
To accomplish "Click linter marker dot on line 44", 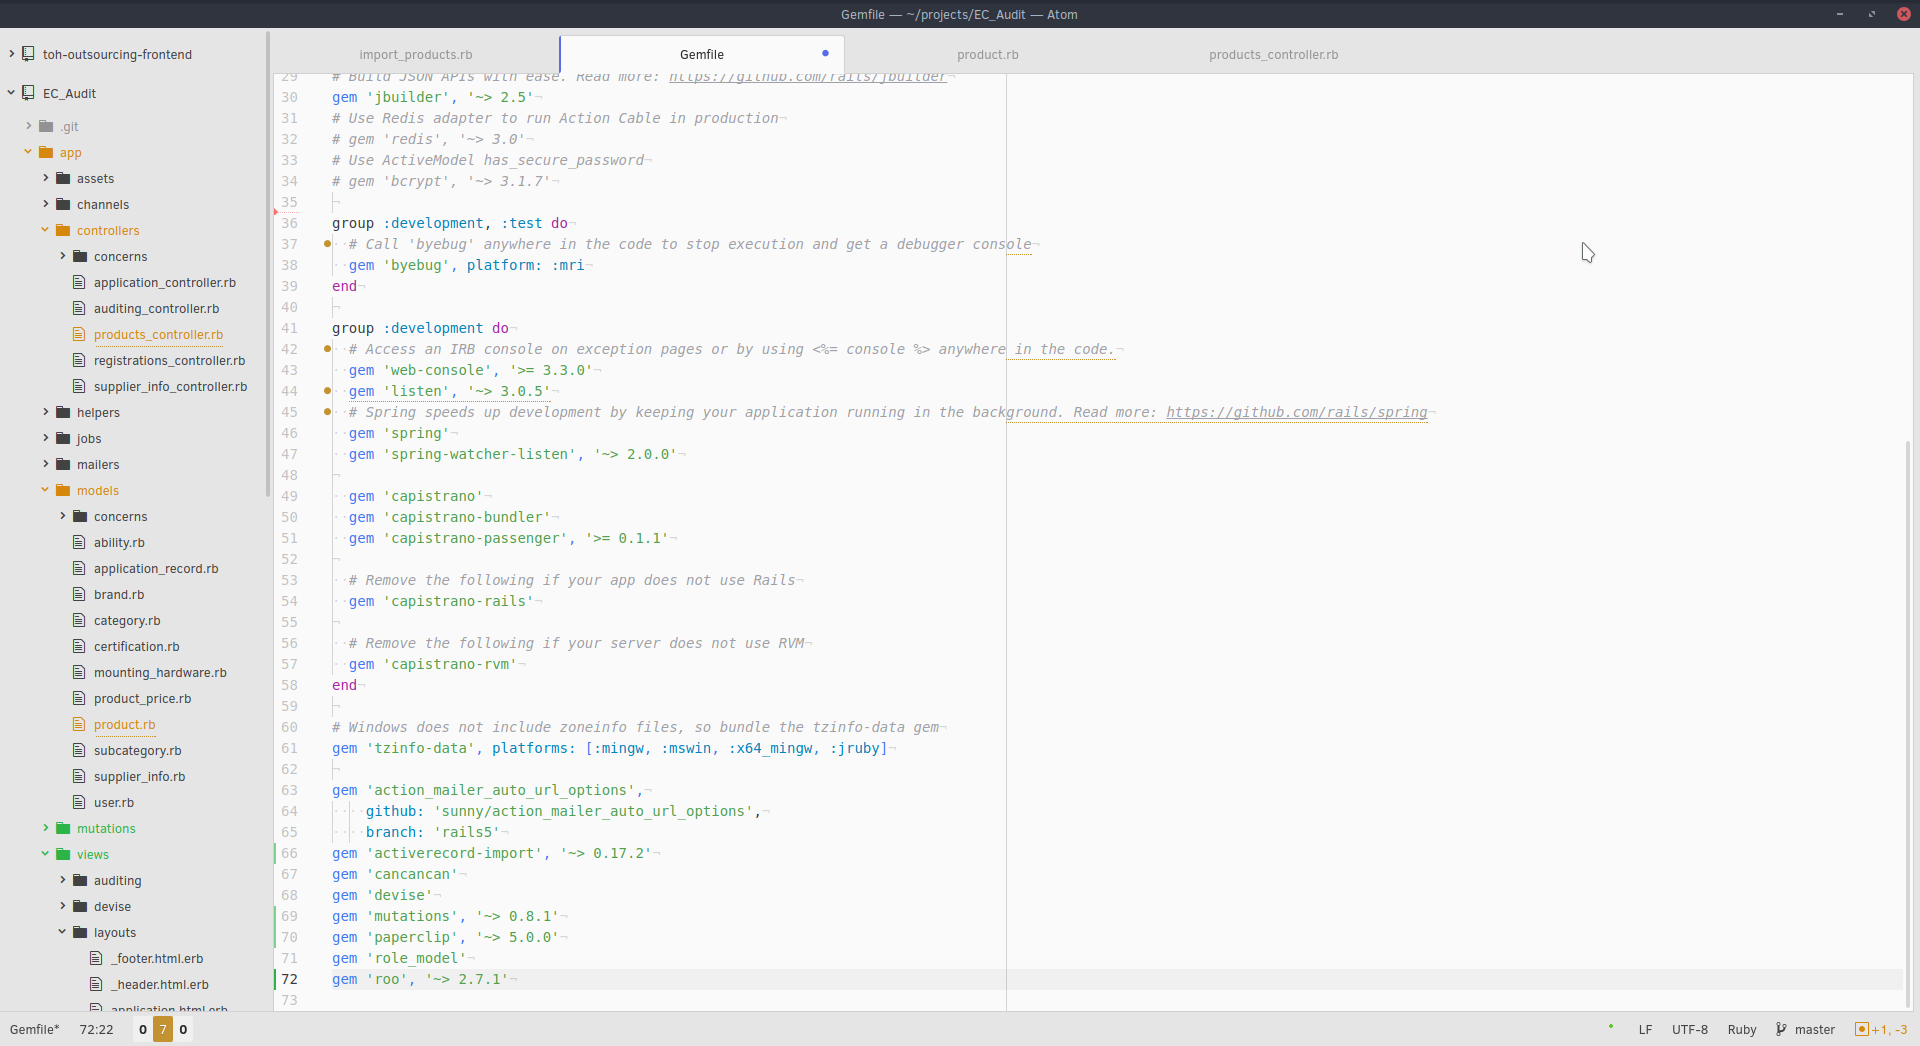I will (x=327, y=391).
